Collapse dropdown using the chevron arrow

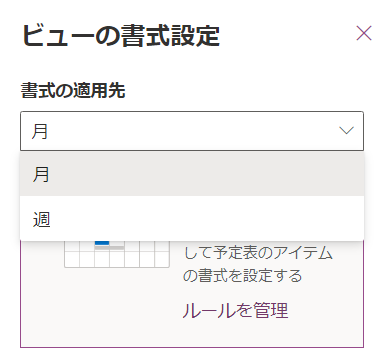346,130
